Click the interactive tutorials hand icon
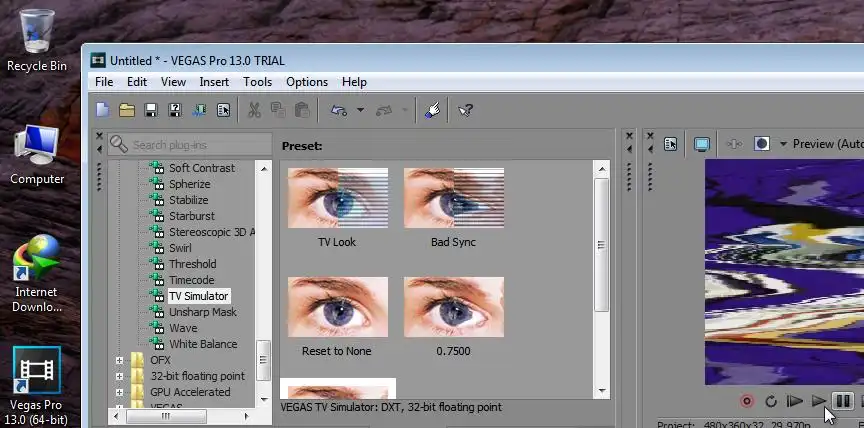Screen dimensions: 864x428 432,110
